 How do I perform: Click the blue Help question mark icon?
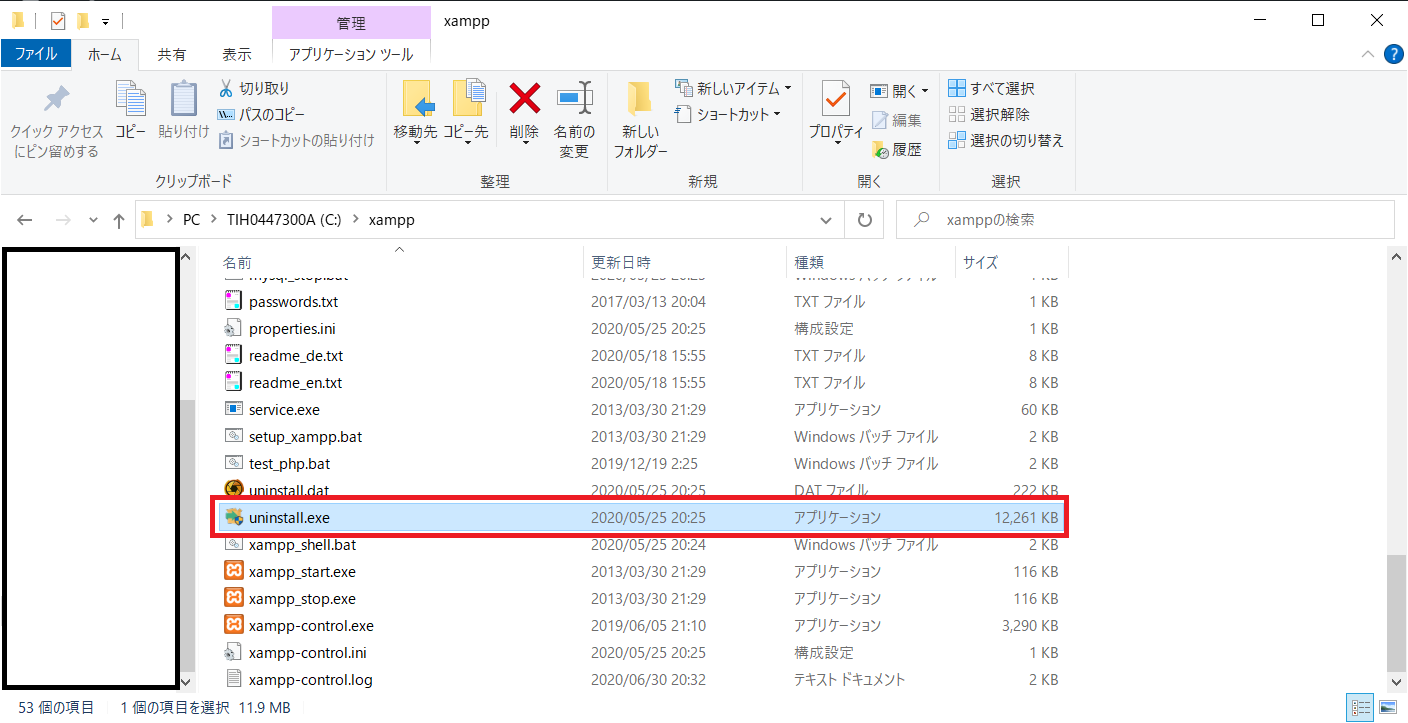tap(1393, 54)
